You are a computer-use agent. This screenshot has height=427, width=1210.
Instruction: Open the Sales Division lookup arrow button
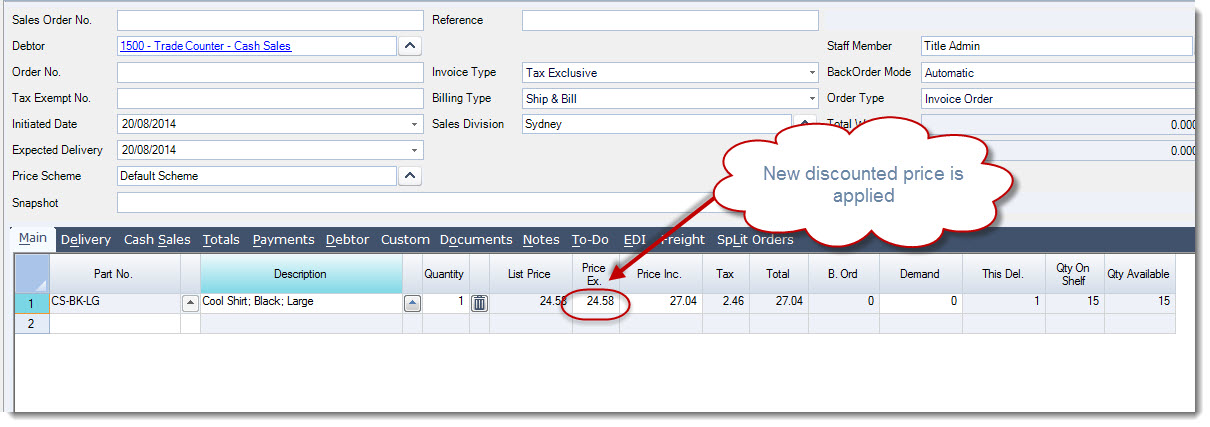coord(805,124)
